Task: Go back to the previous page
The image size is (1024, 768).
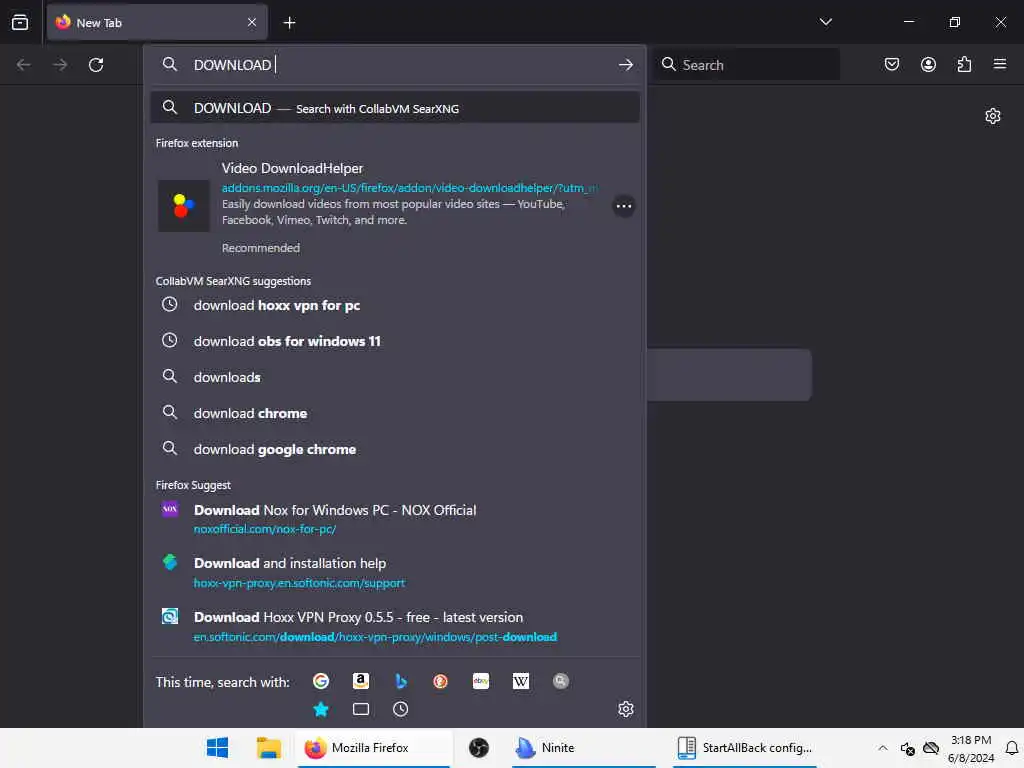Action: (24, 65)
